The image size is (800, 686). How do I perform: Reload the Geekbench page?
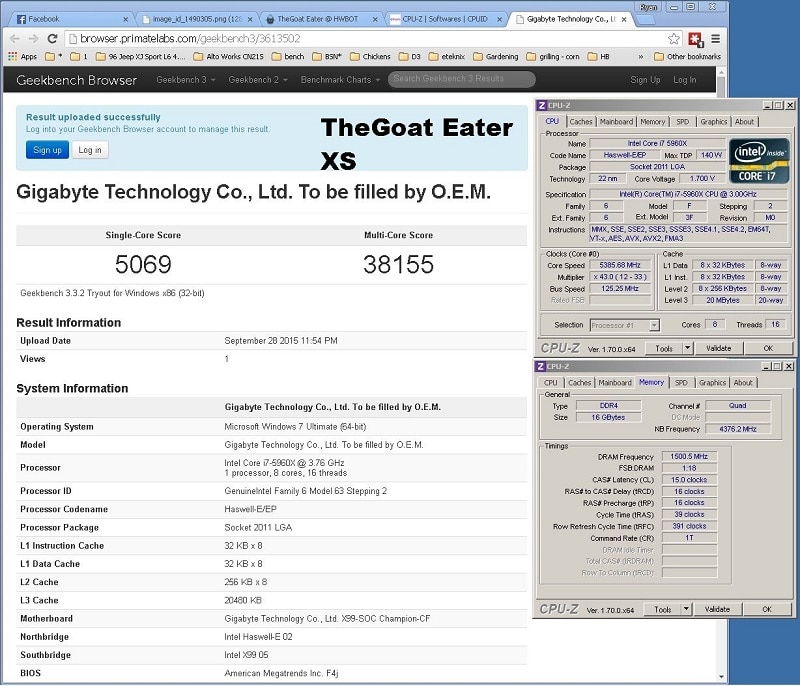click(x=52, y=39)
